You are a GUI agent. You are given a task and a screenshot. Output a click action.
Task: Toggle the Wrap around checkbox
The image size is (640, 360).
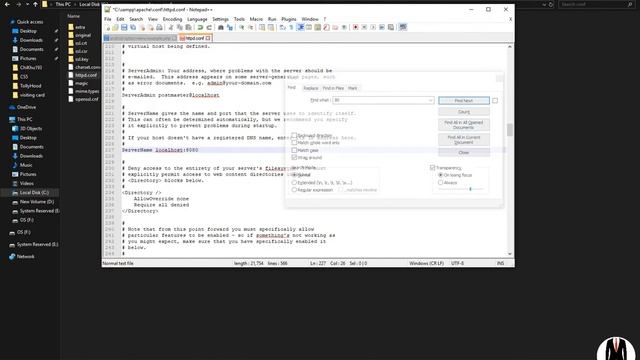[294, 158]
